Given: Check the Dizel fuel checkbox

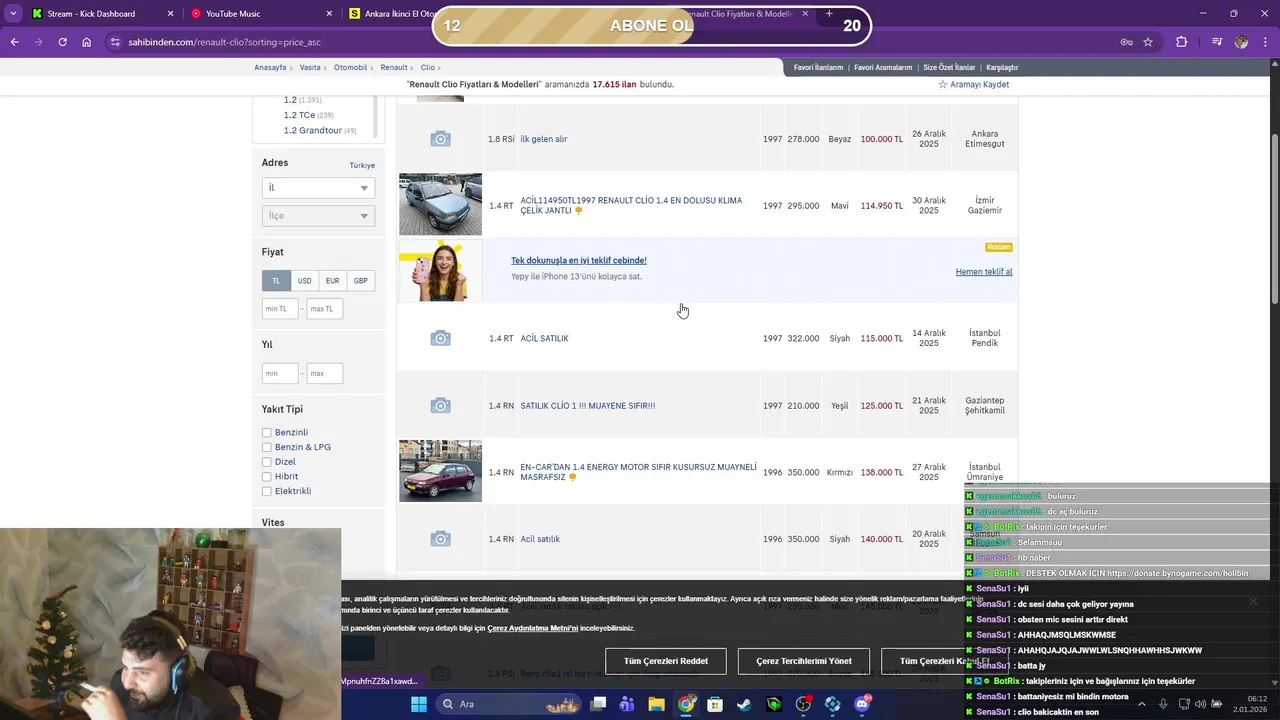Looking at the screenshot, I should point(266,462).
